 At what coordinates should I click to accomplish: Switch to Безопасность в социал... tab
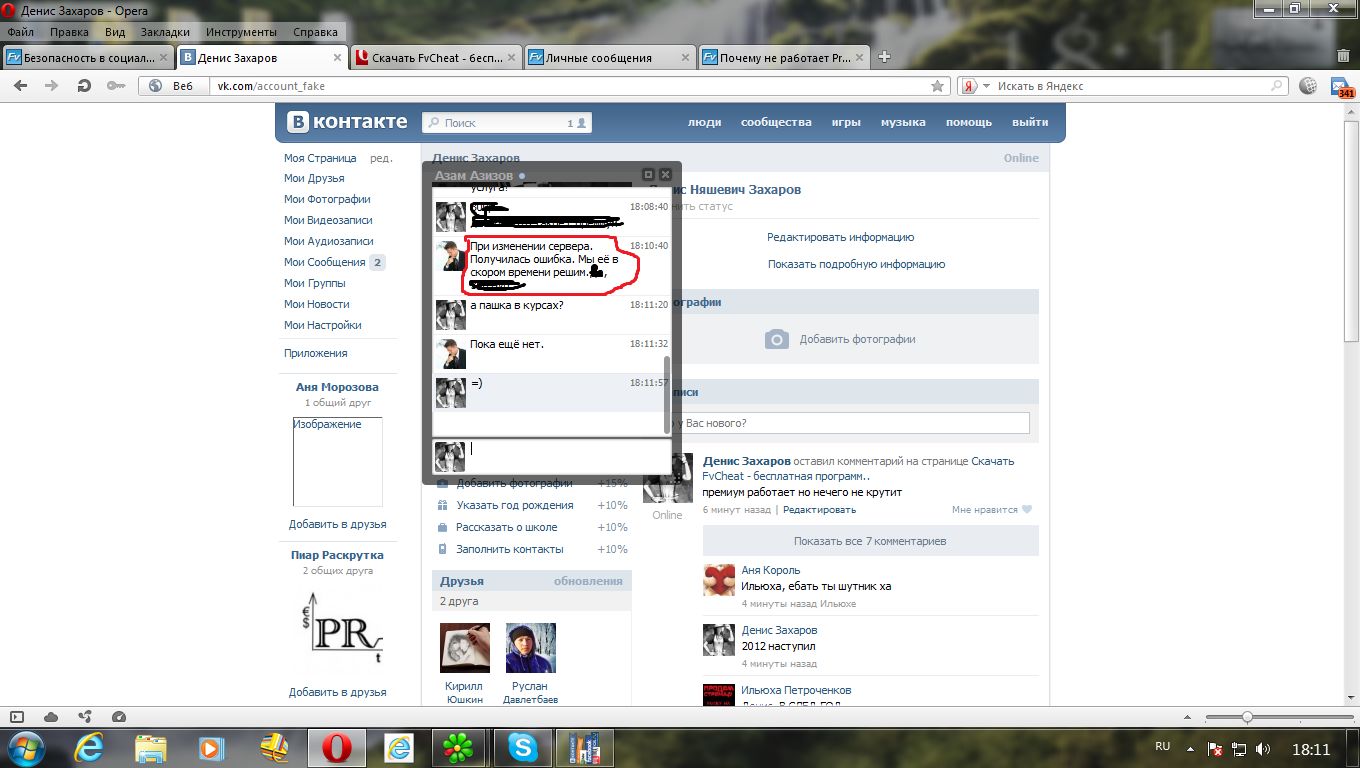(88, 58)
